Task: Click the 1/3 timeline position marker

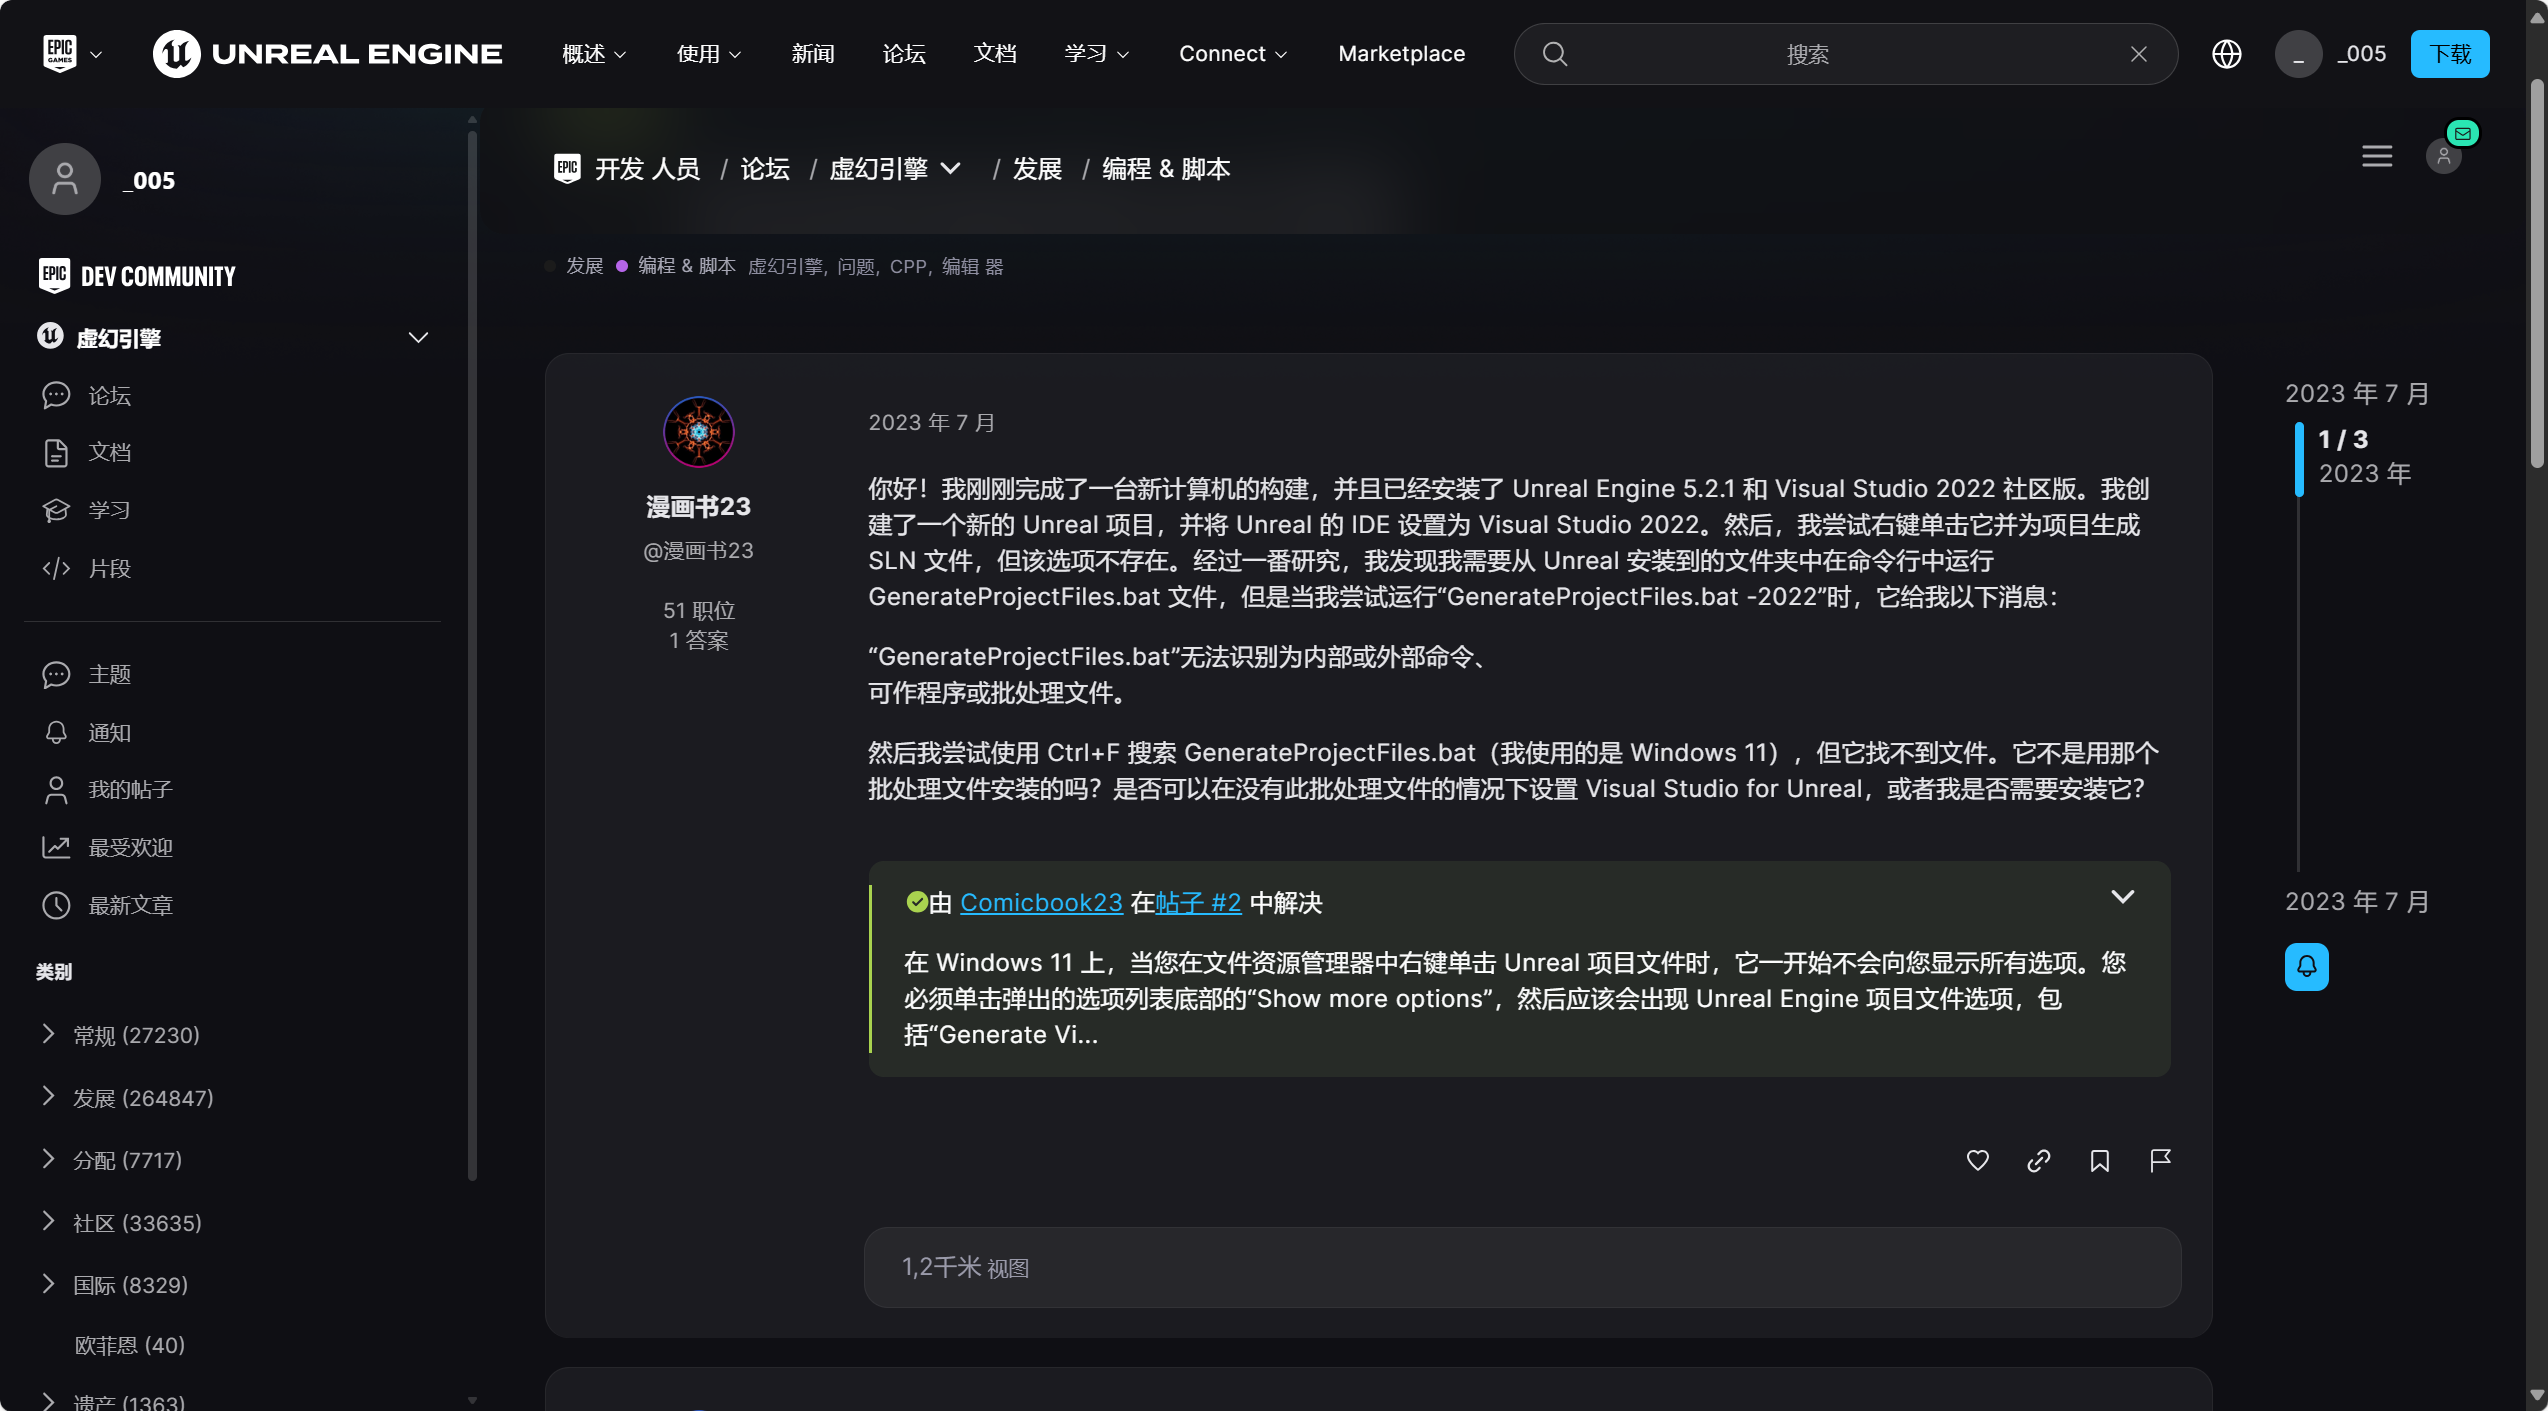Action: pos(2342,440)
